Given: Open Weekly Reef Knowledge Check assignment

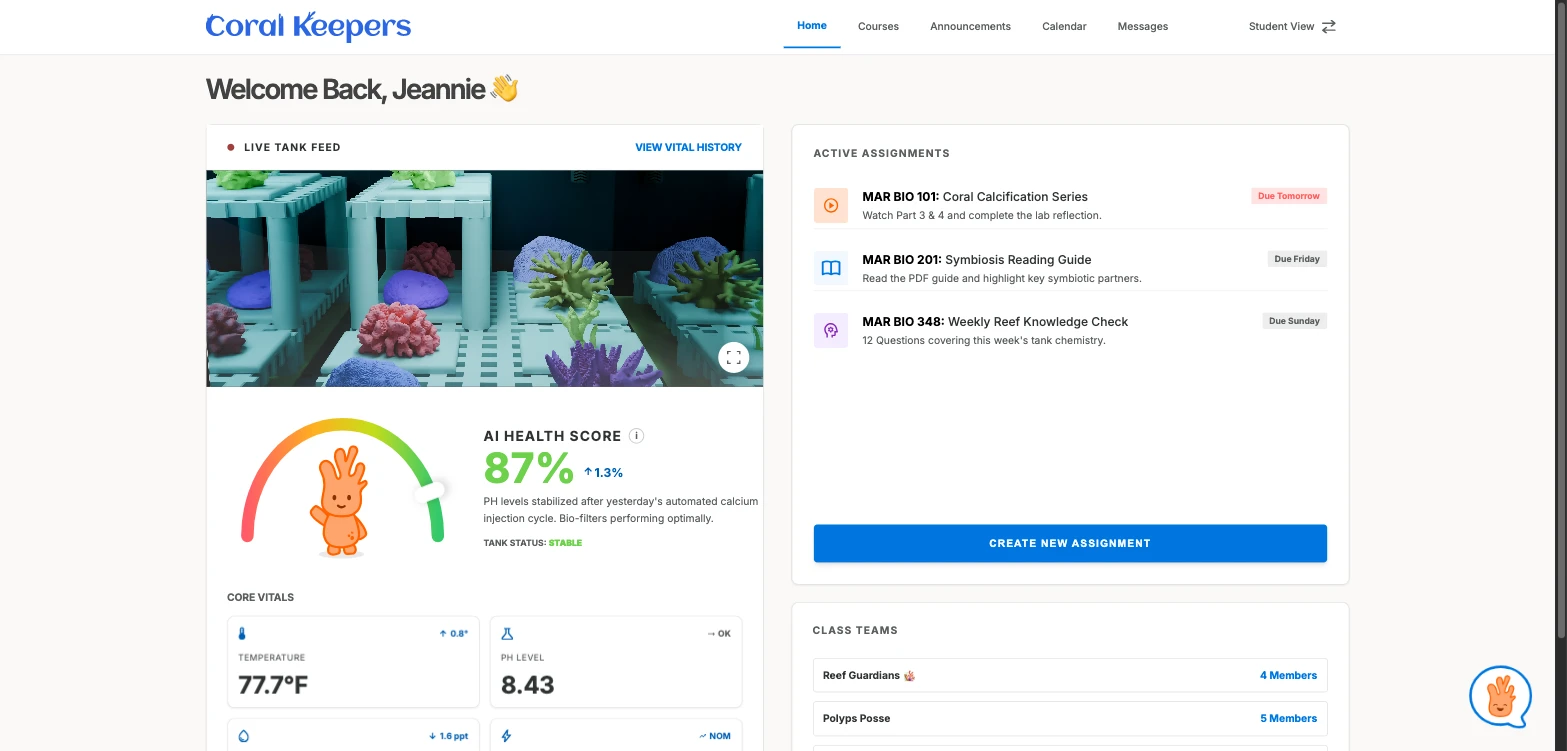Looking at the screenshot, I should (1070, 331).
